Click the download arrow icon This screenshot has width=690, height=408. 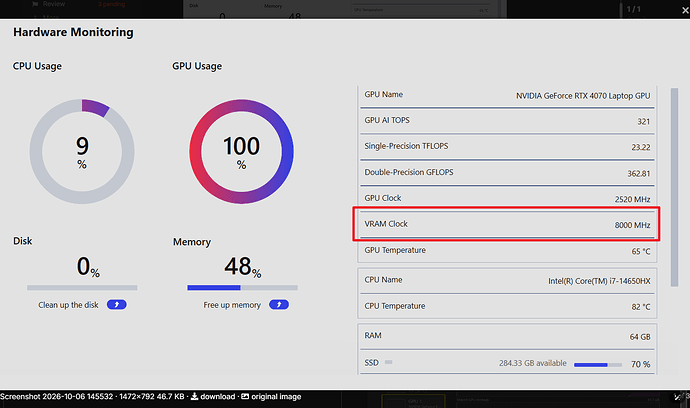[x=194, y=397]
